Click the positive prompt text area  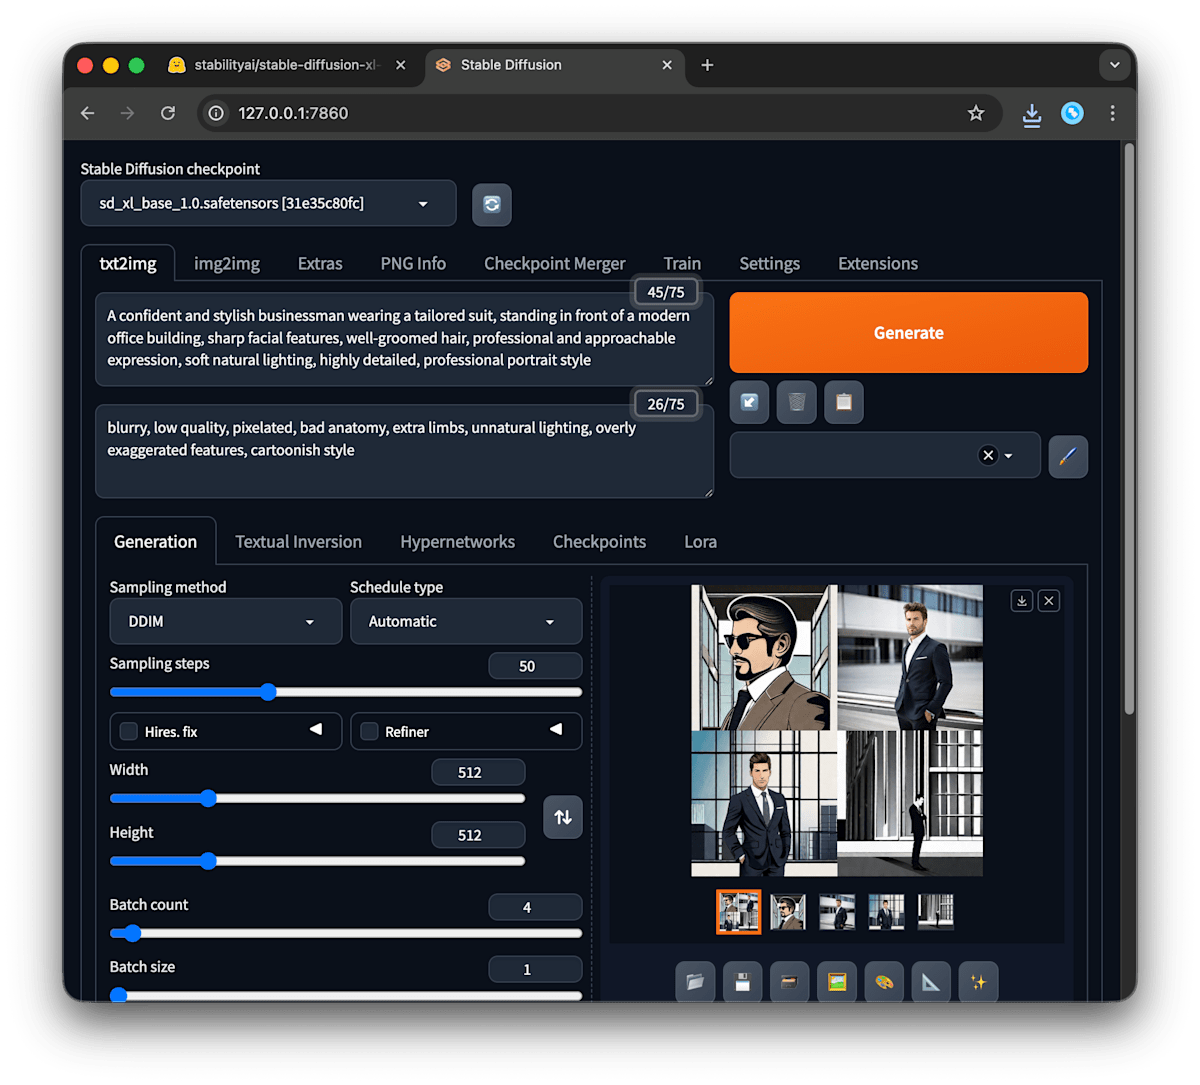click(404, 339)
